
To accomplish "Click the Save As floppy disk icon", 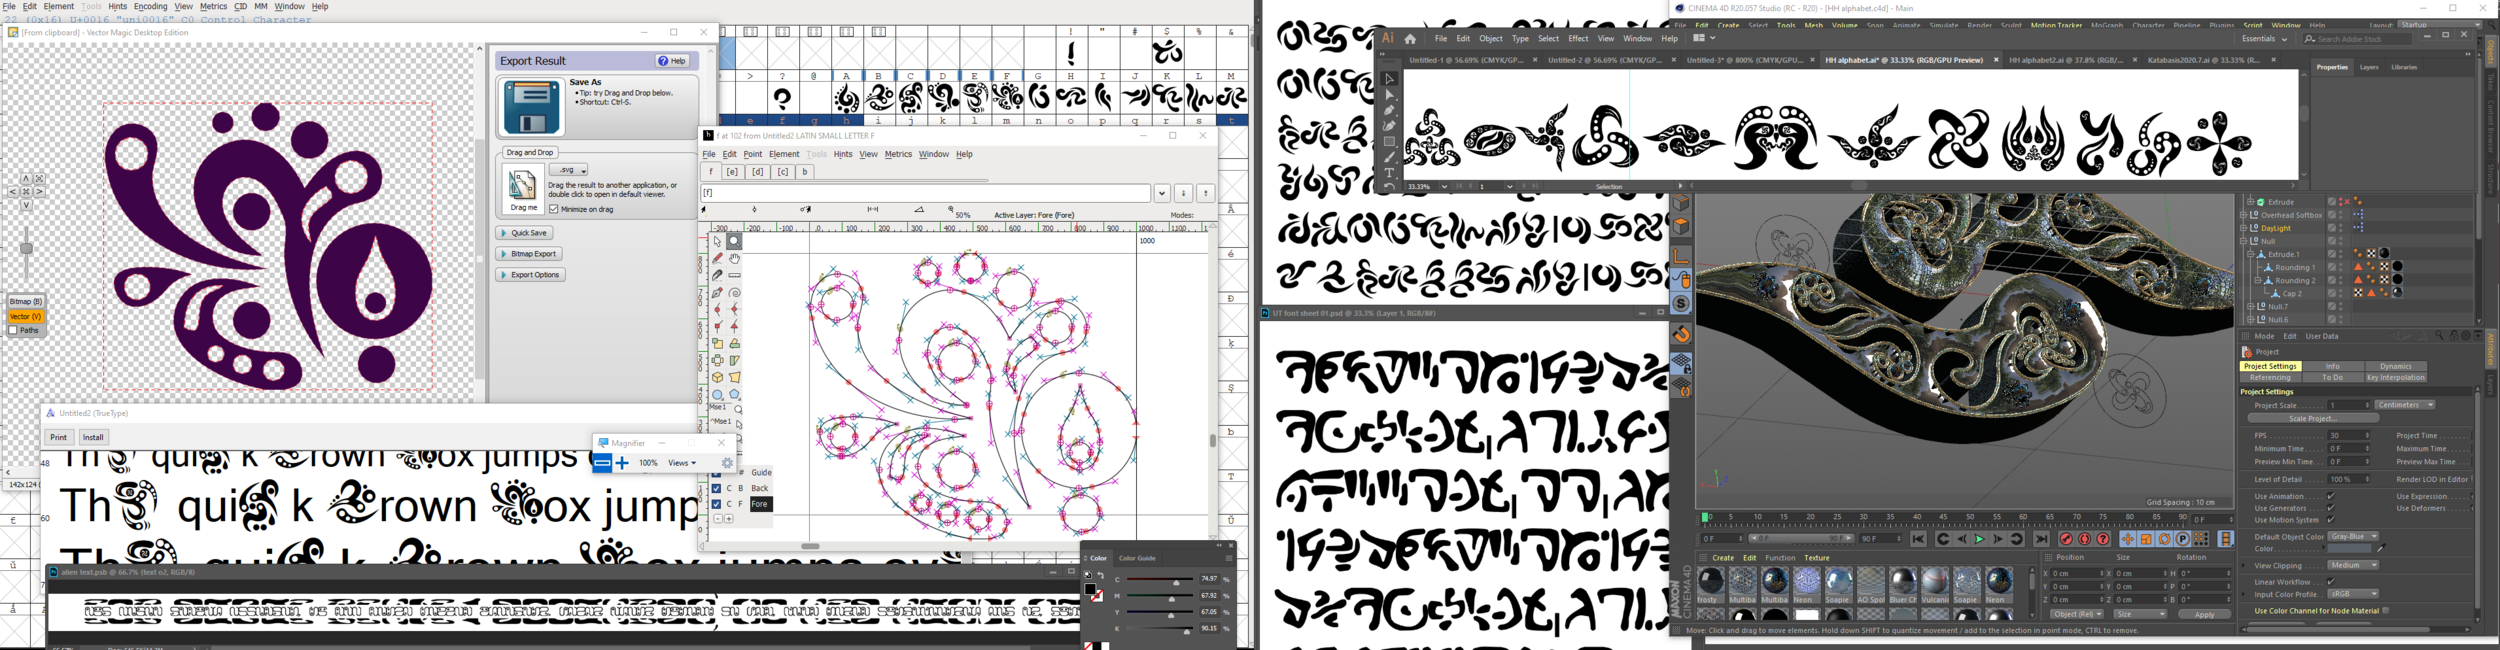I will [531, 107].
